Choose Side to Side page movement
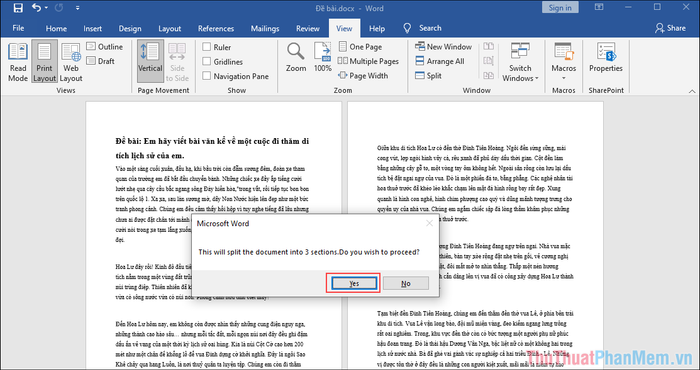Screen dimensions: 700x370 pyautogui.click(x=177, y=62)
